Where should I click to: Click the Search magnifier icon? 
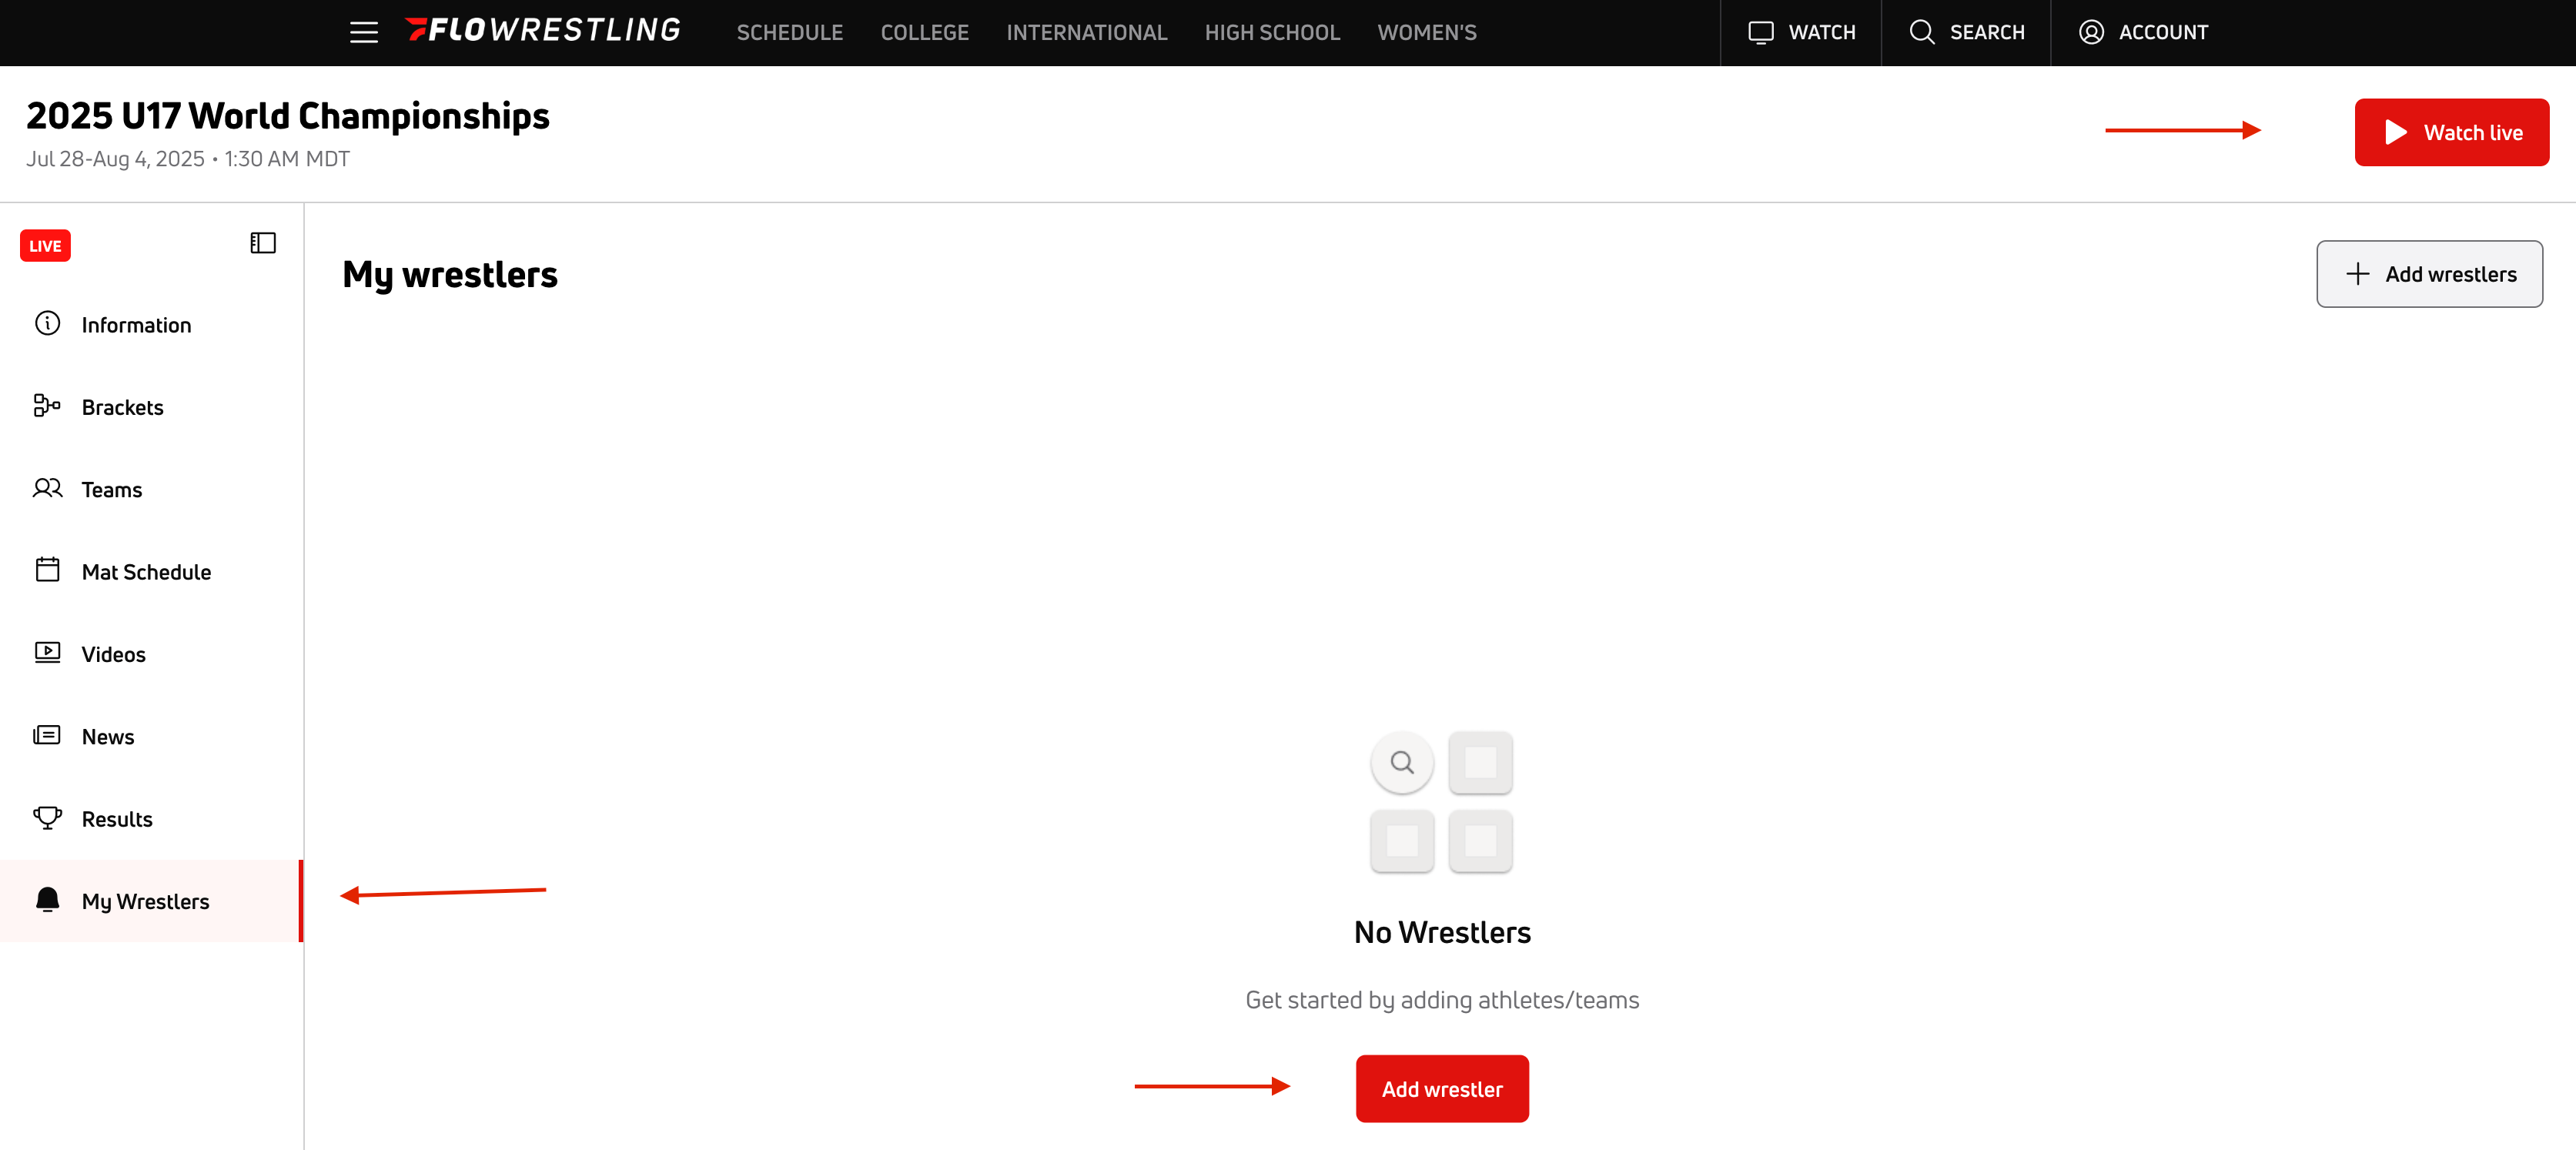coord(1921,32)
